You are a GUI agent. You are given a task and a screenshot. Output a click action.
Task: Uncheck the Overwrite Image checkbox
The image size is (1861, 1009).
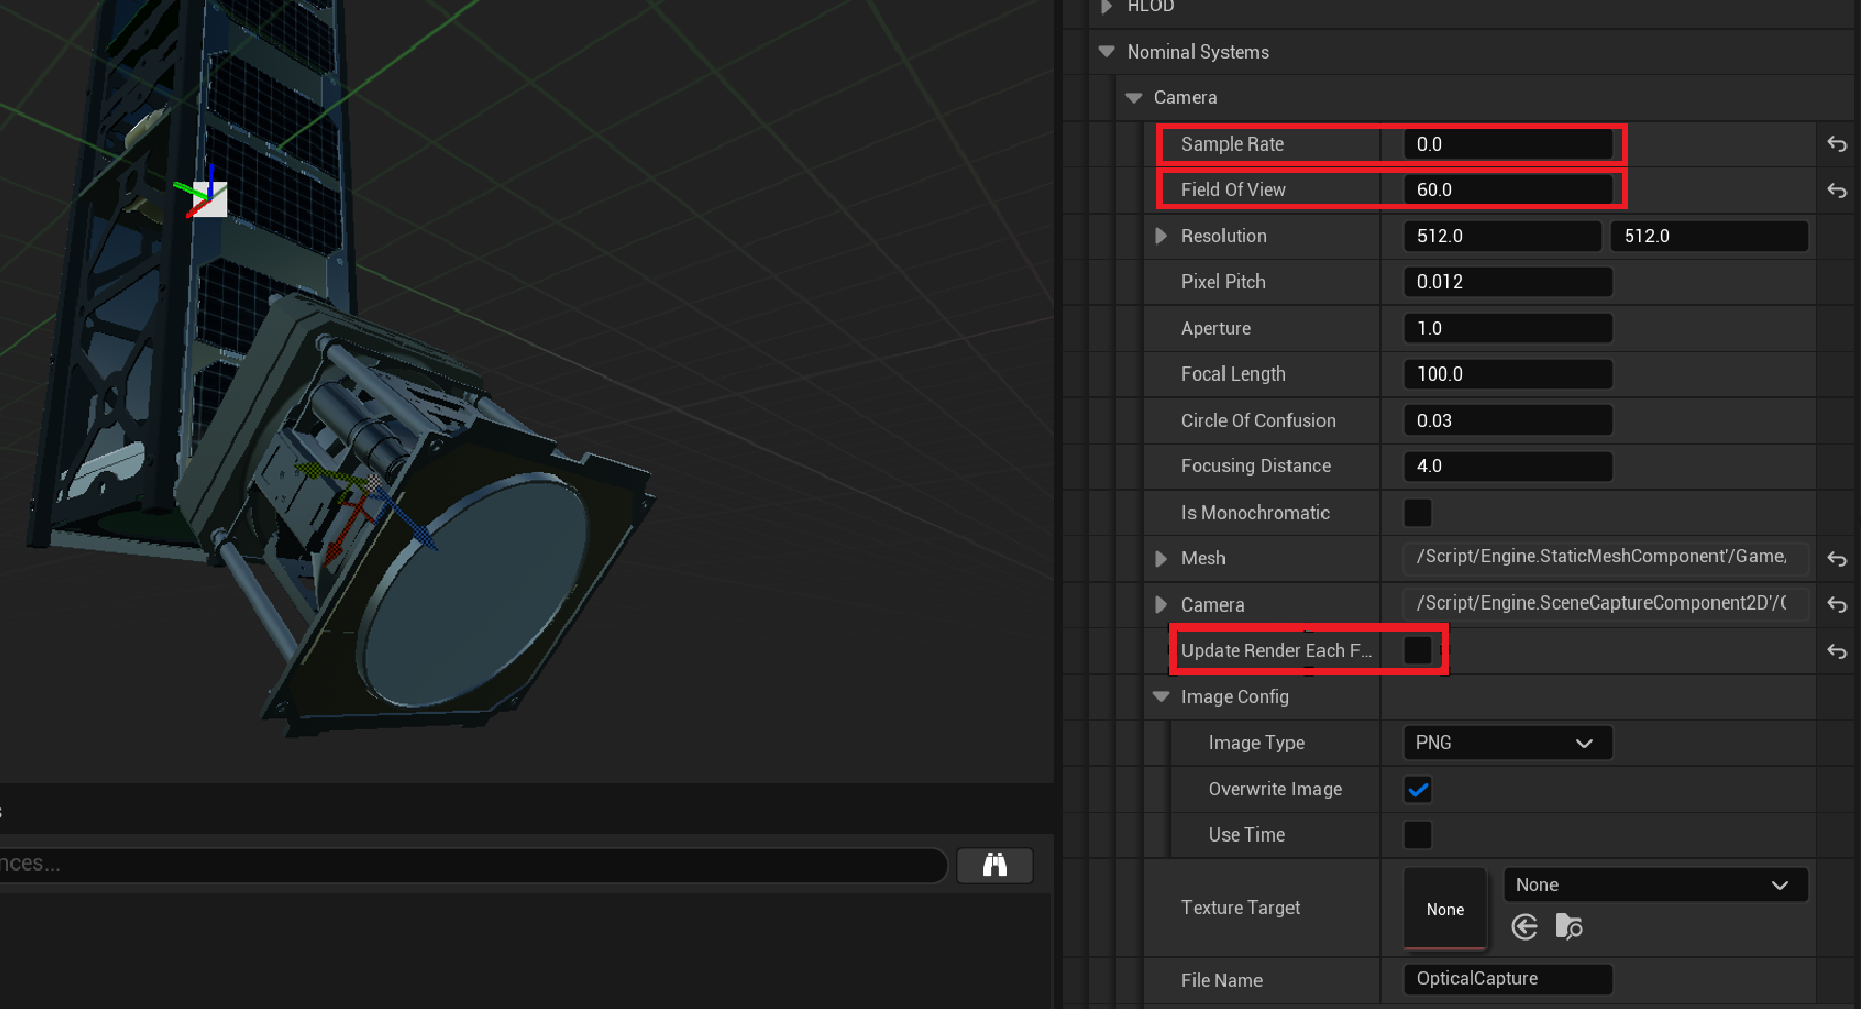tap(1417, 789)
